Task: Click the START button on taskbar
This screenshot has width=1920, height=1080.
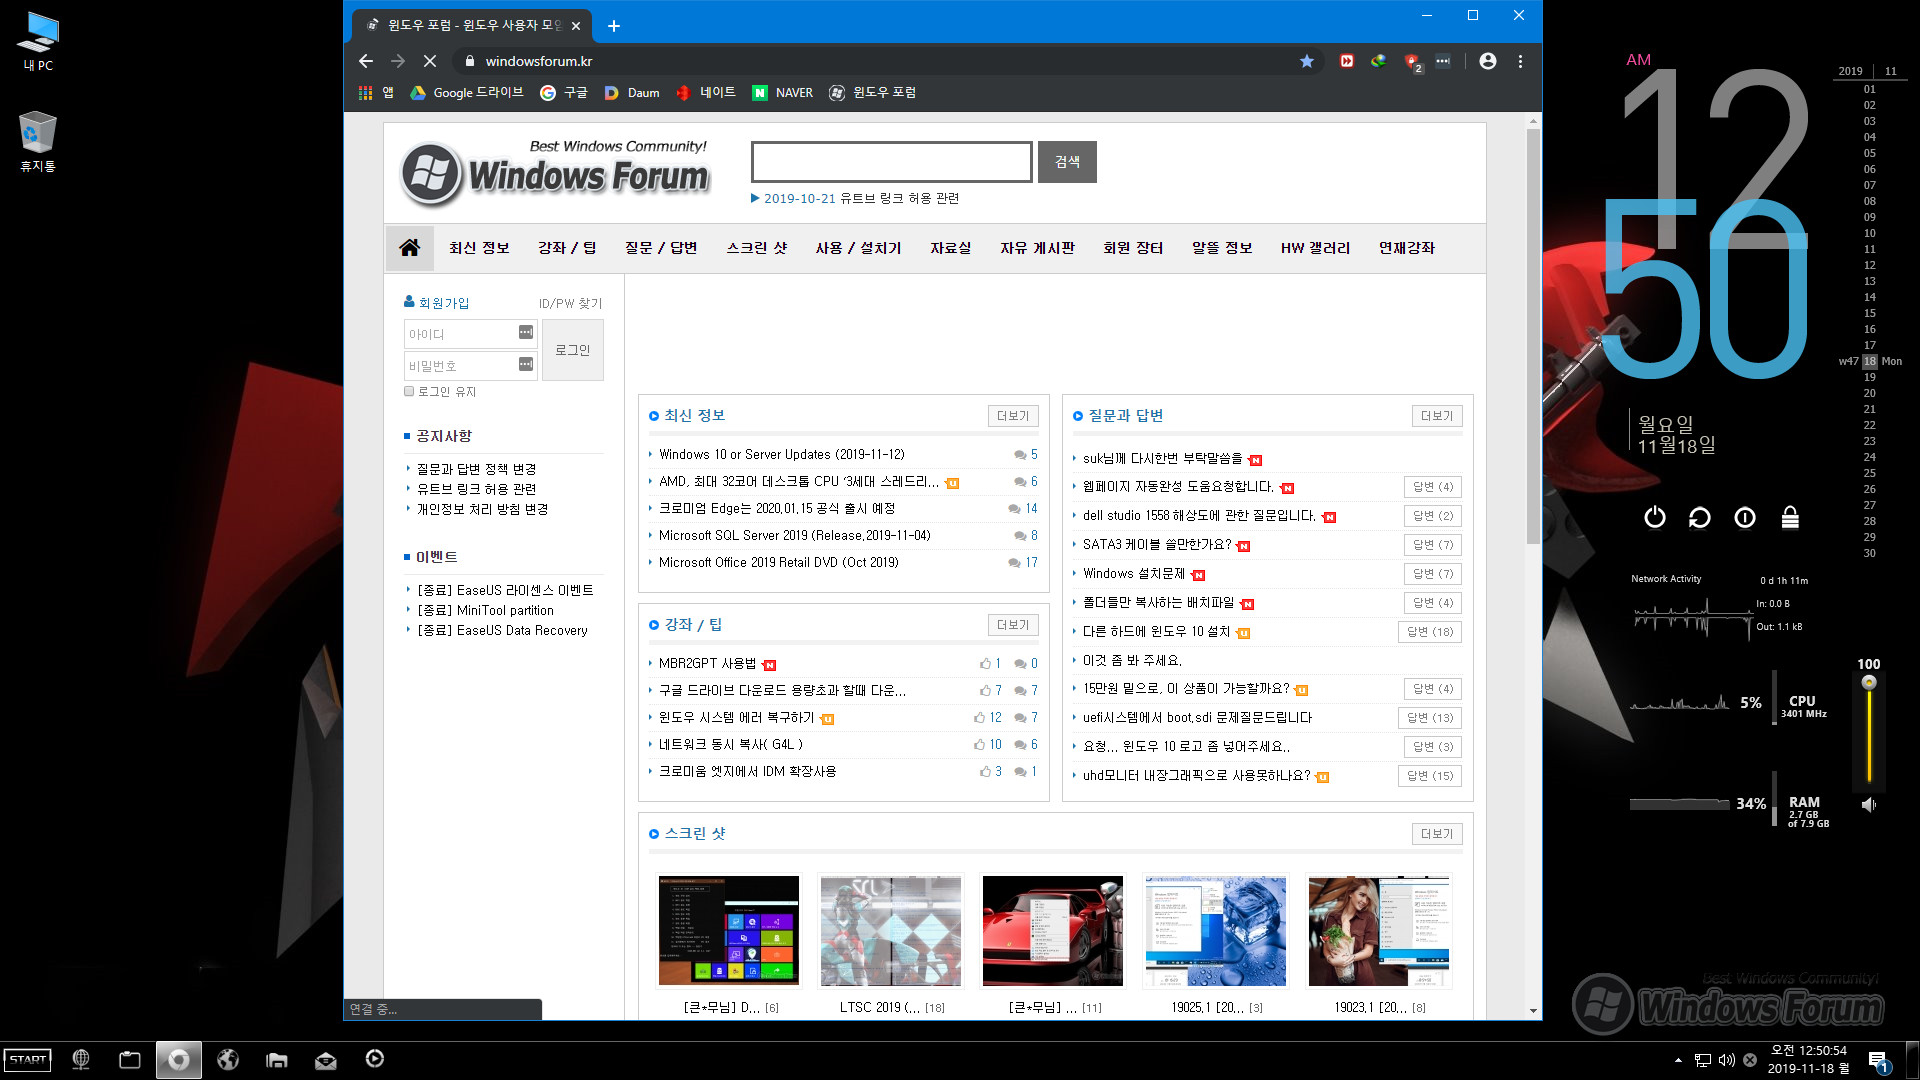Action: [28, 1060]
